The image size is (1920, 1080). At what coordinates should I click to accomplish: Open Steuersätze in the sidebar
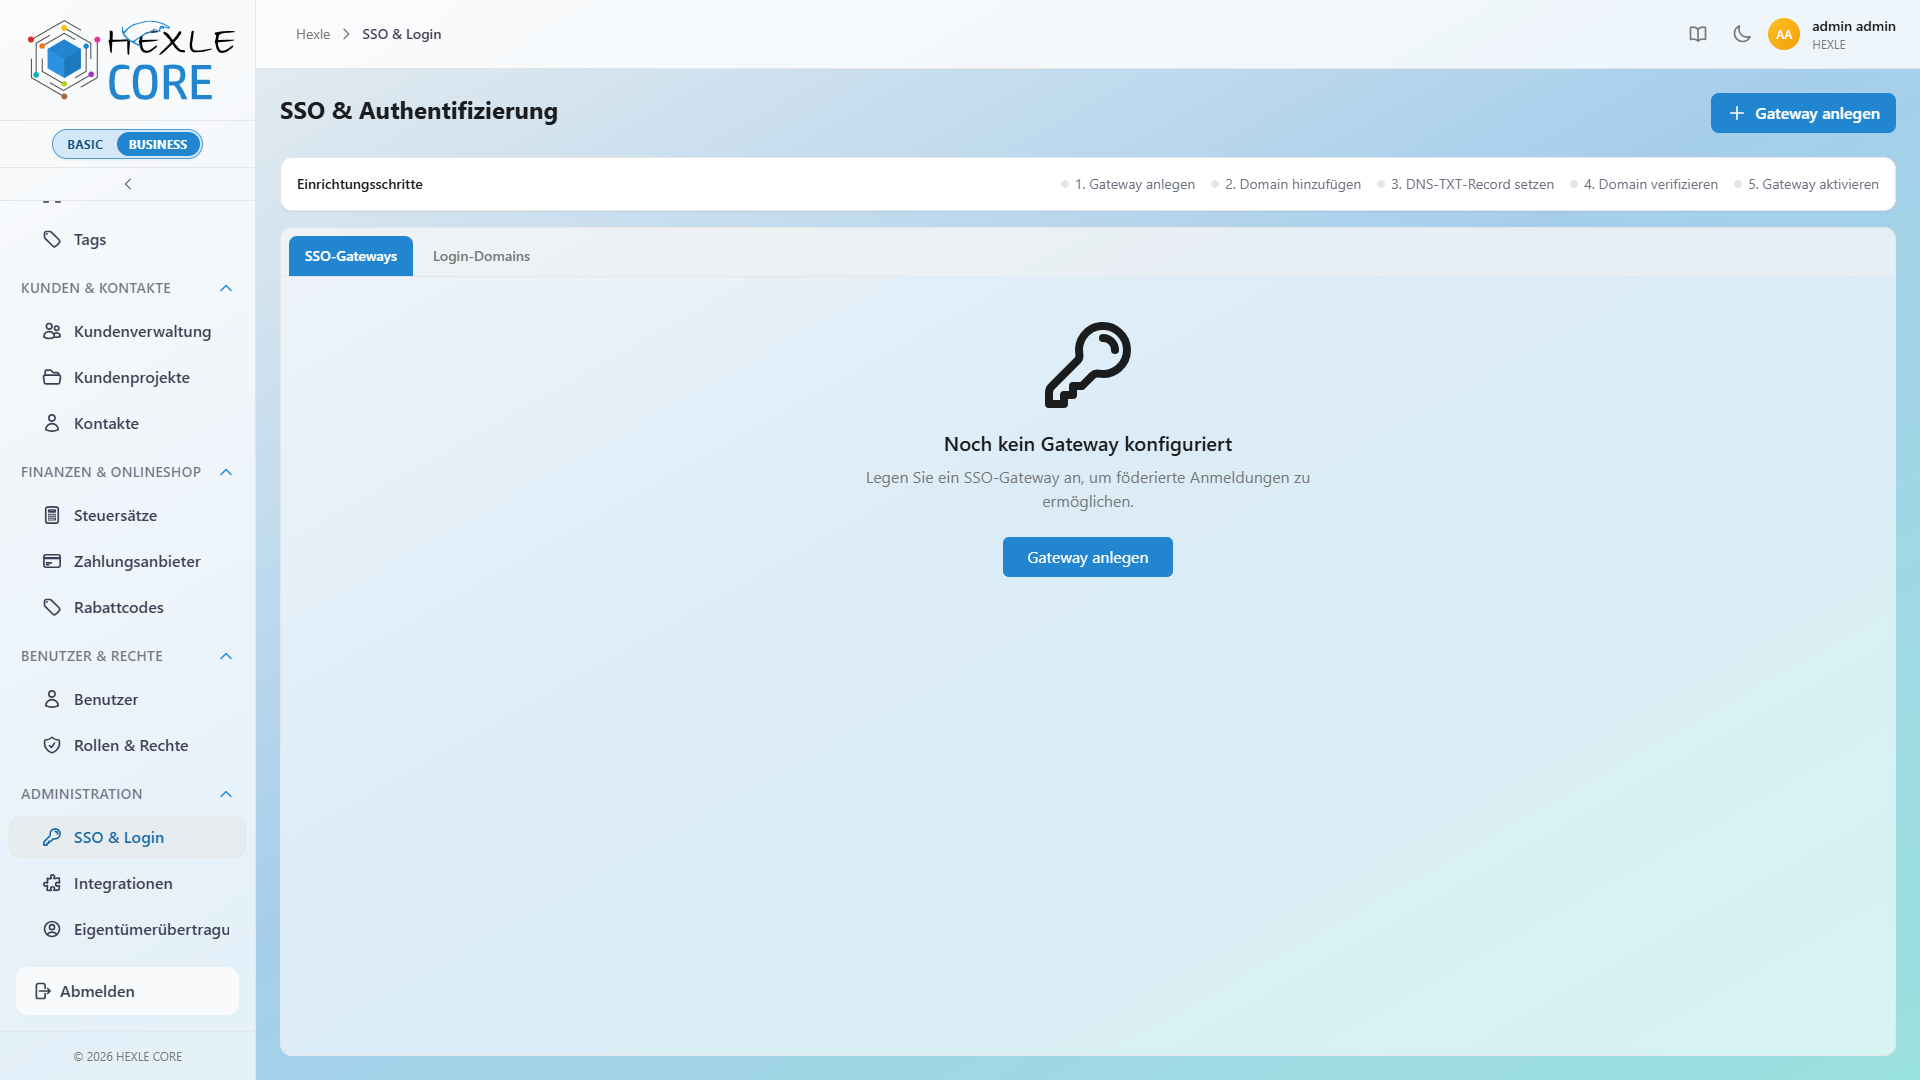127,515
